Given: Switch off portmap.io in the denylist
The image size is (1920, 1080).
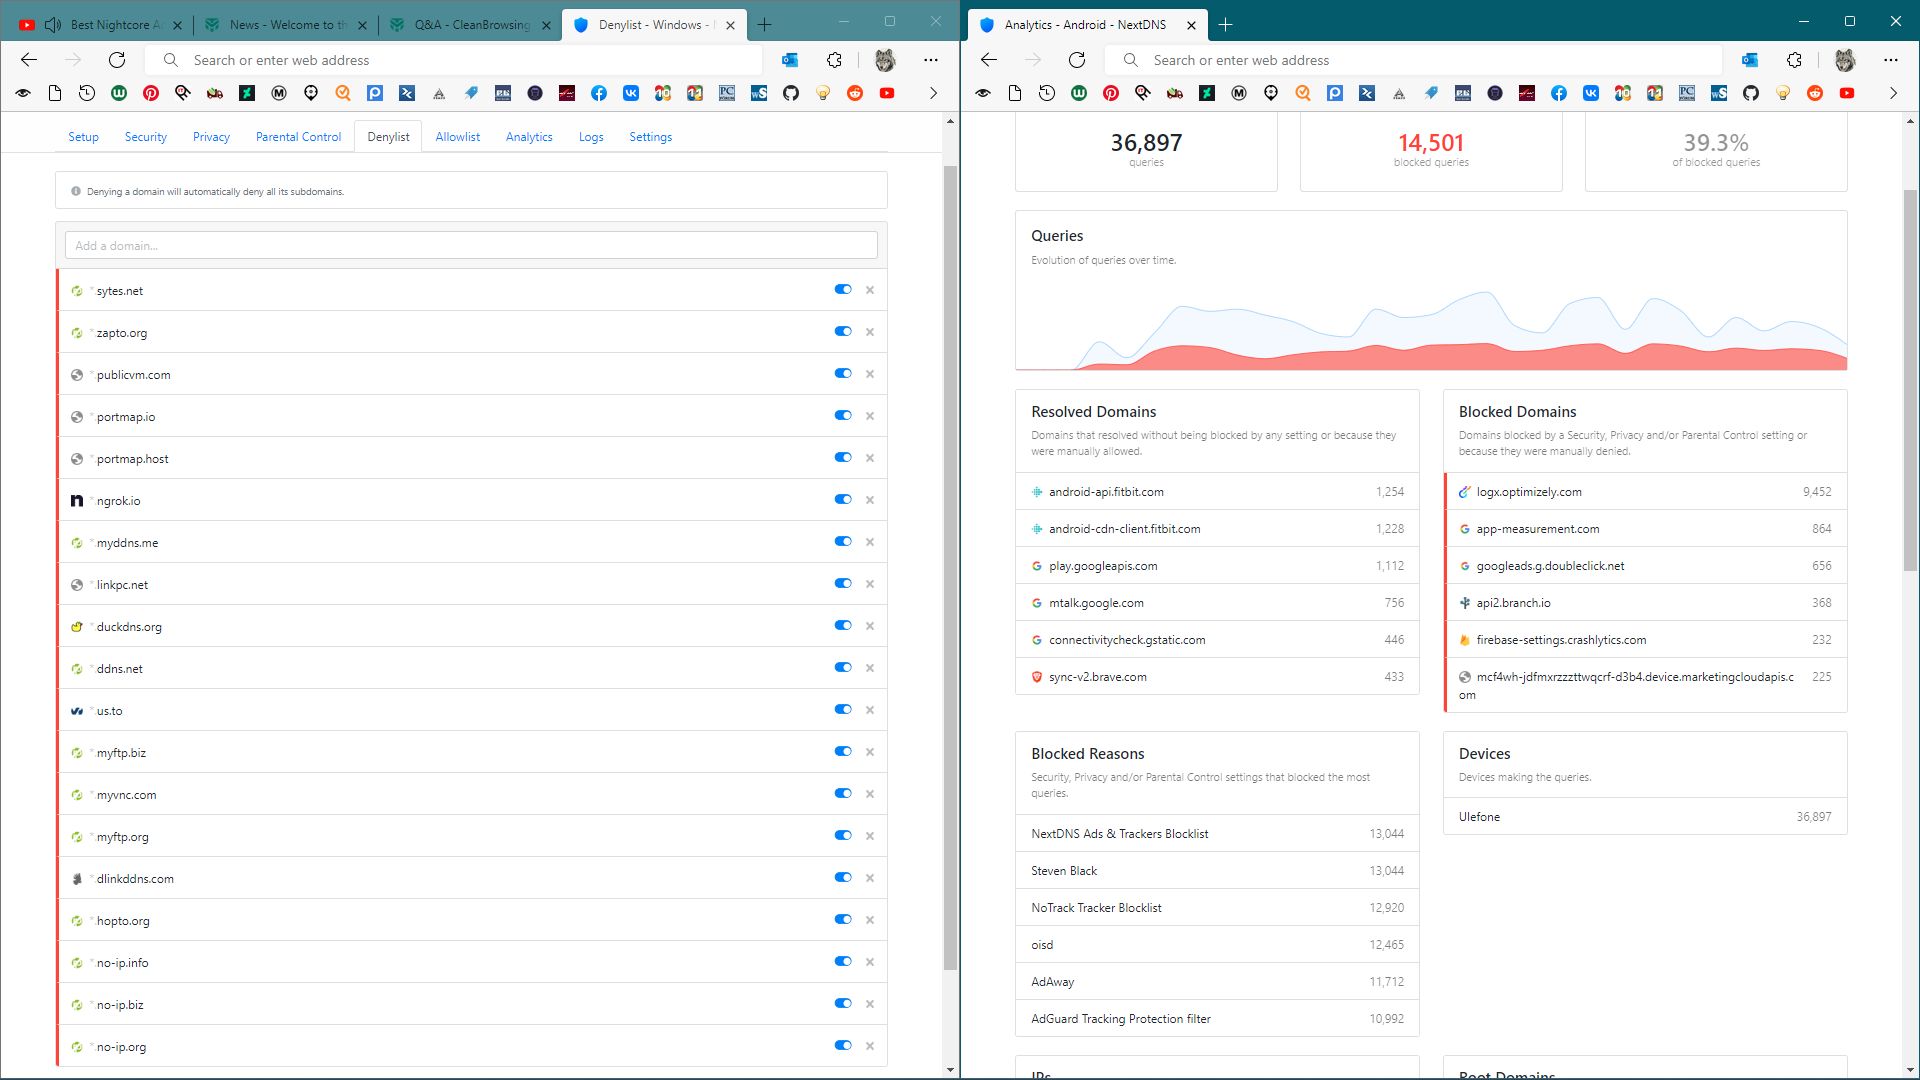Looking at the screenshot, I should (x=843, y=415).
